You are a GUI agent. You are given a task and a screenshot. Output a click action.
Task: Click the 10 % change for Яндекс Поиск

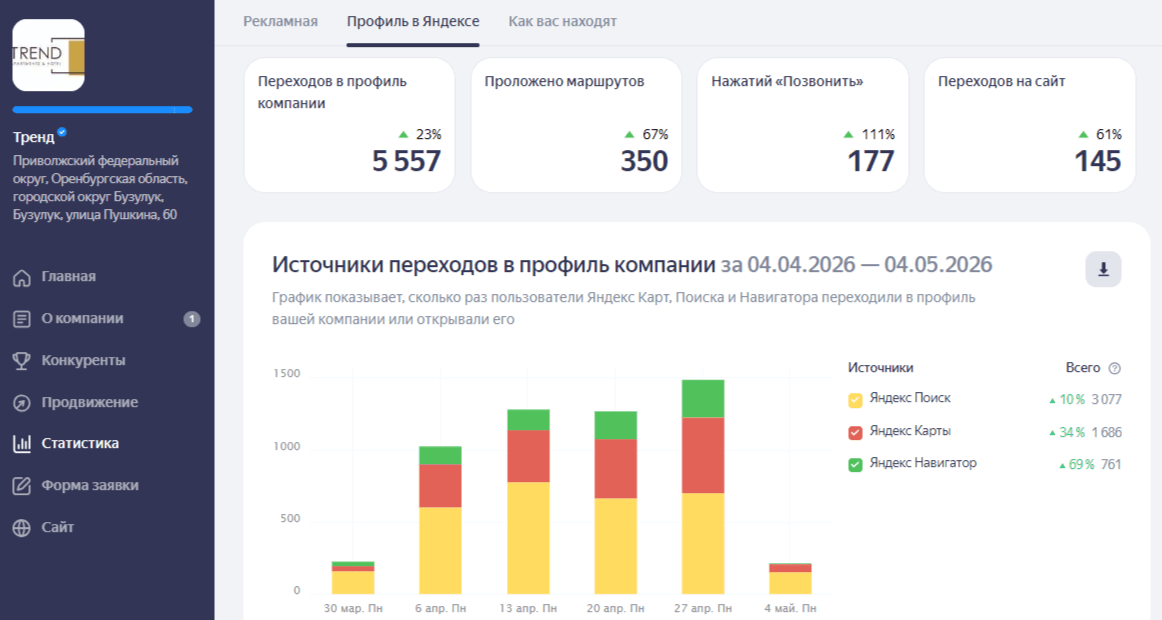[1067, 399]
